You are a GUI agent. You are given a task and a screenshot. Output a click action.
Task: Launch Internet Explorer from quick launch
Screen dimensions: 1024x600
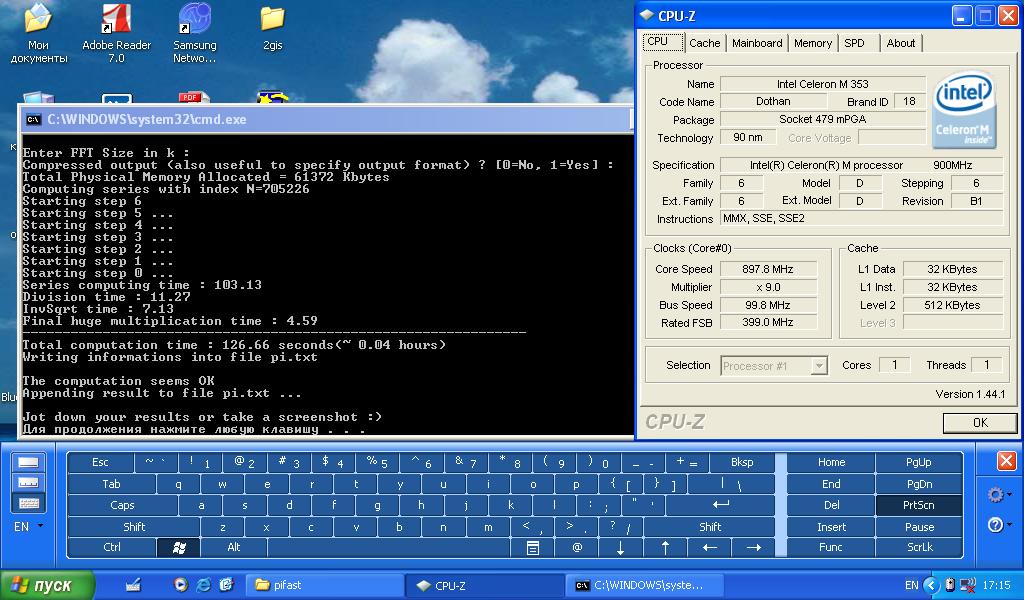[x=204, y=585]
